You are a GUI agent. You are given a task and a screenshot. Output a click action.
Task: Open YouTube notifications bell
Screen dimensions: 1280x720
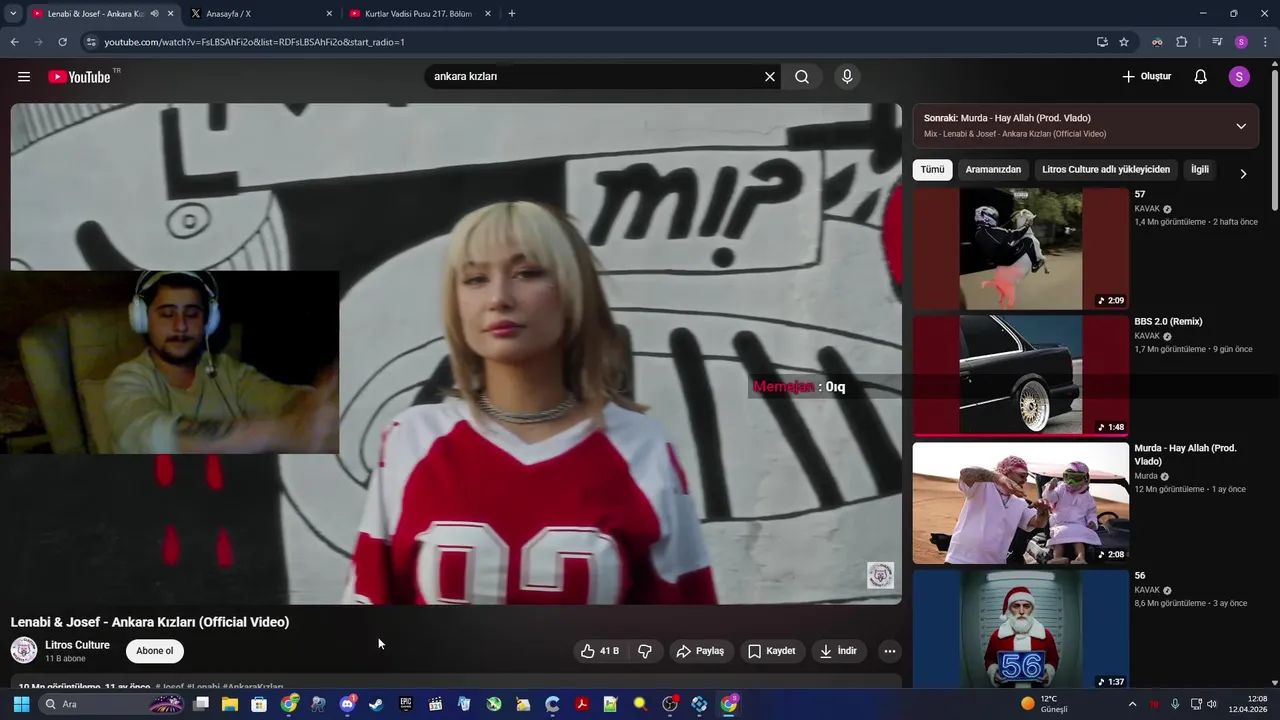(1201, 77)
